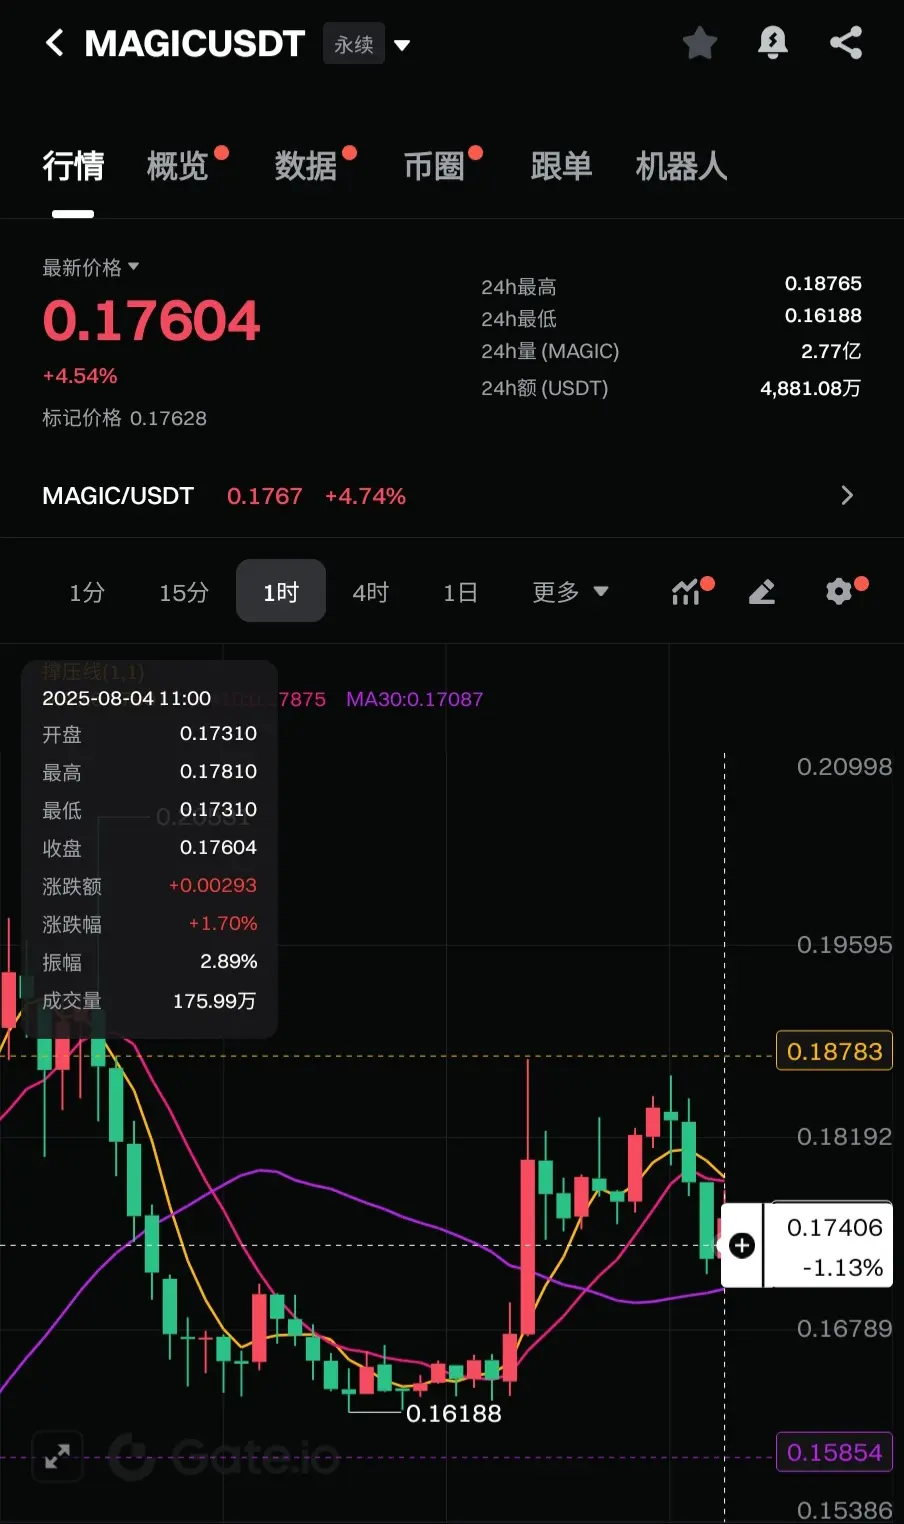The width and height of the screenshot is (904, 1524).
Task: Tap price axis label 0.18192
Action: tap(844, 1137)
